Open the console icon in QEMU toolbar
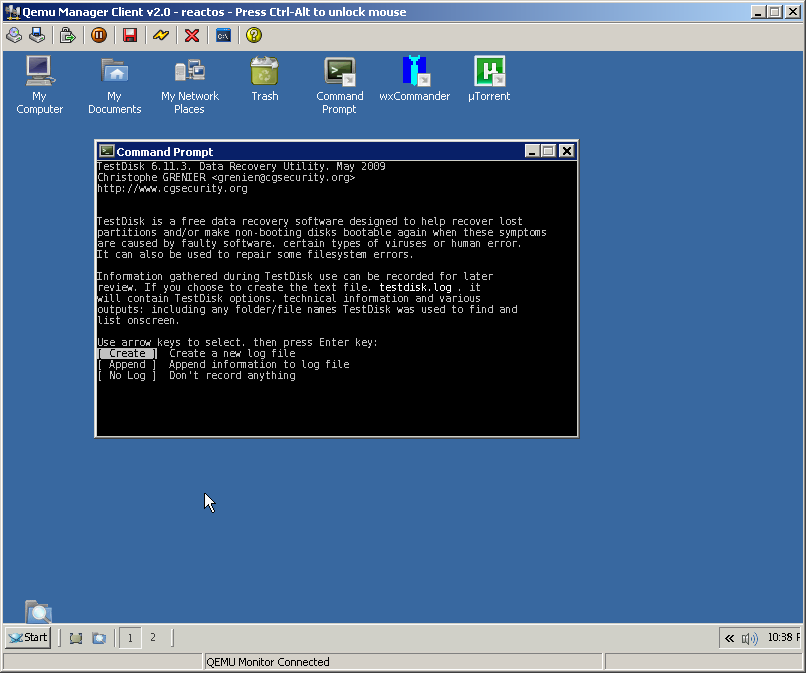This screenshot has height=673, width=806. click(x=223, y=35)
